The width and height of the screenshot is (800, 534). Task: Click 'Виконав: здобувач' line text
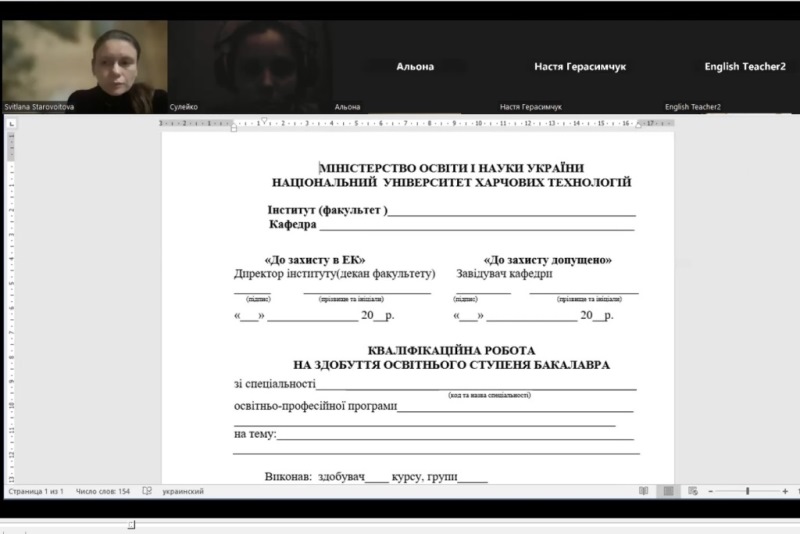[x=315, y=476]
